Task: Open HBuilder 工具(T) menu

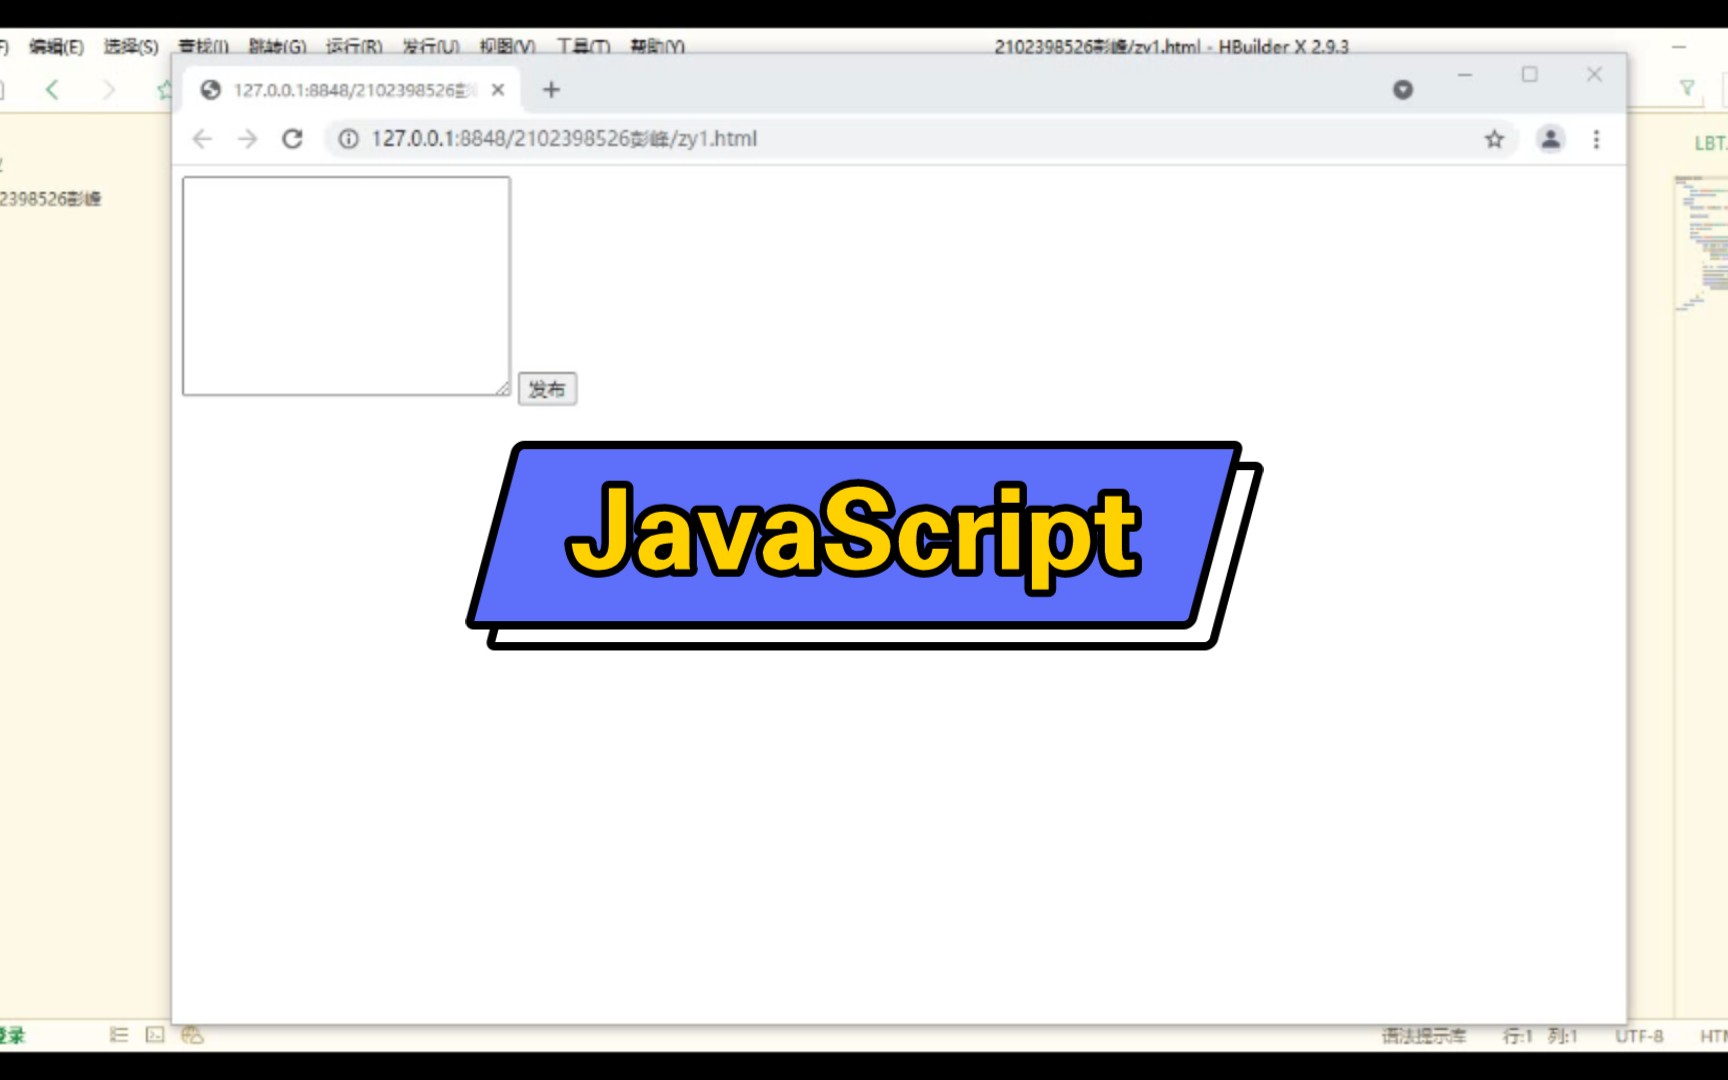Action: [x=583, y=47]
